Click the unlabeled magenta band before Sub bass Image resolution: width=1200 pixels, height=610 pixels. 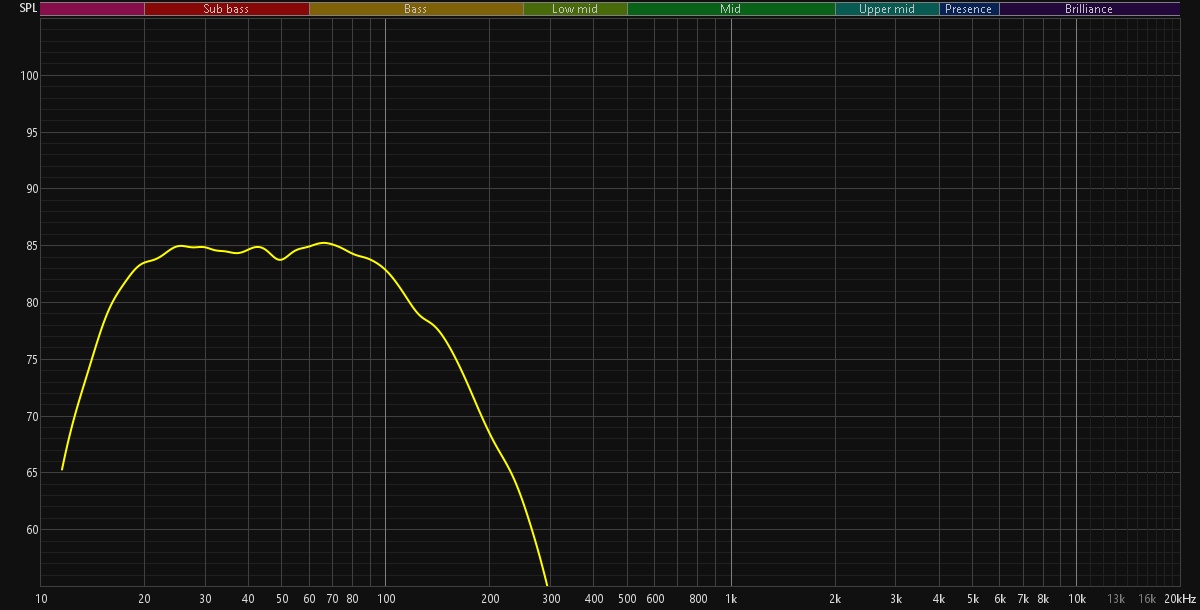pos(92,9)
